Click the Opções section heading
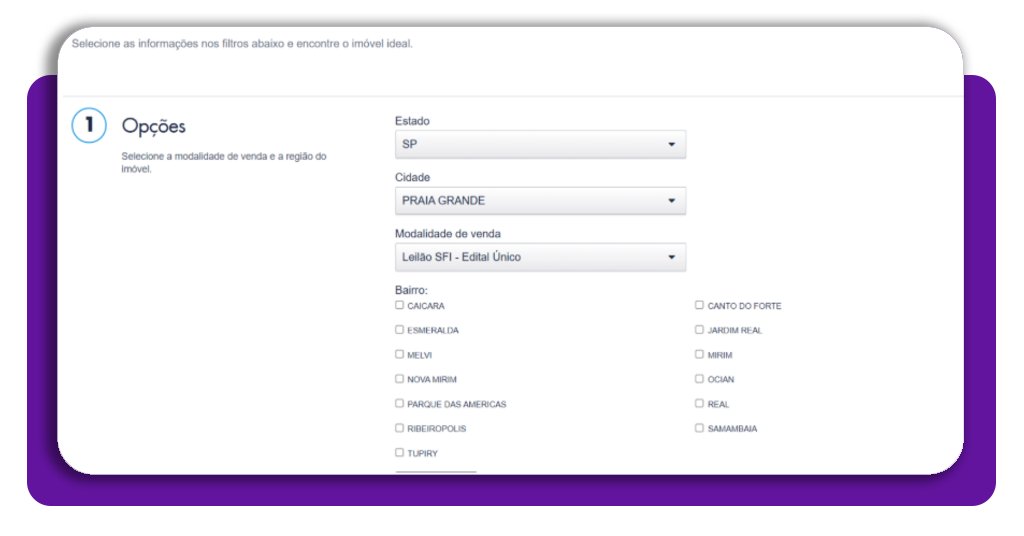1024x536 pixels. point(153,126)
